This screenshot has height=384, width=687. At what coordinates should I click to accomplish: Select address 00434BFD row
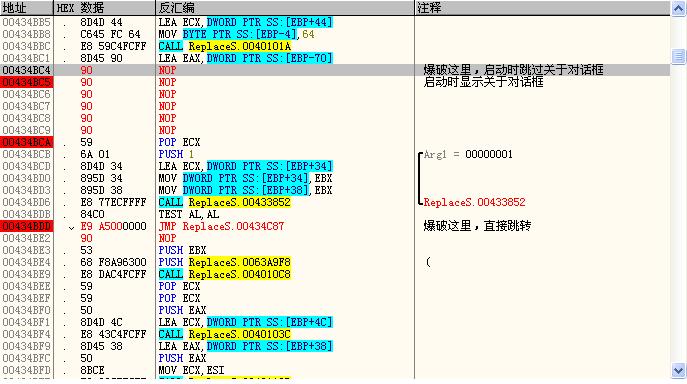[x=27, y=370]
